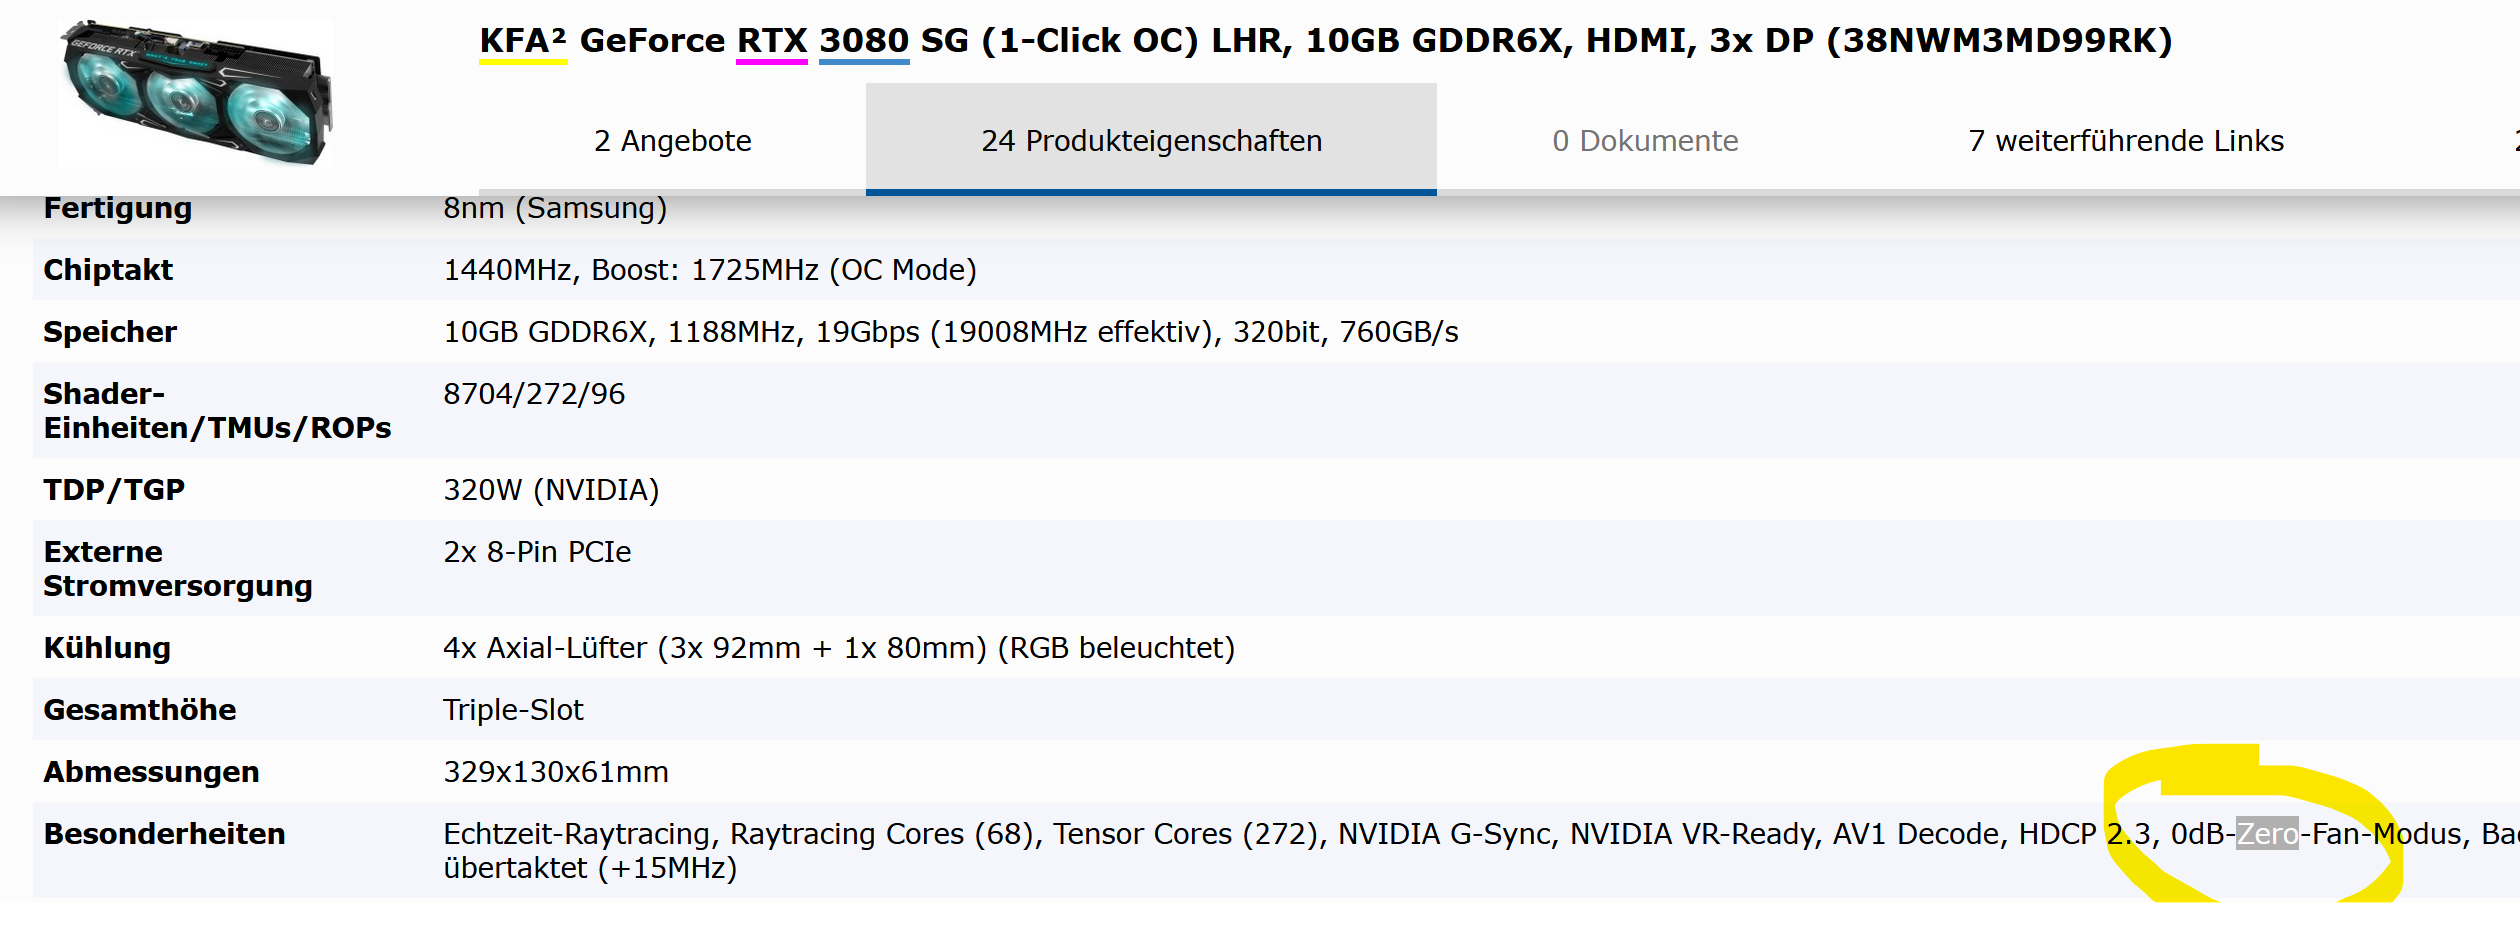Click the KFA² brand link in title
2520x948 pixels.
click(523, 41)
